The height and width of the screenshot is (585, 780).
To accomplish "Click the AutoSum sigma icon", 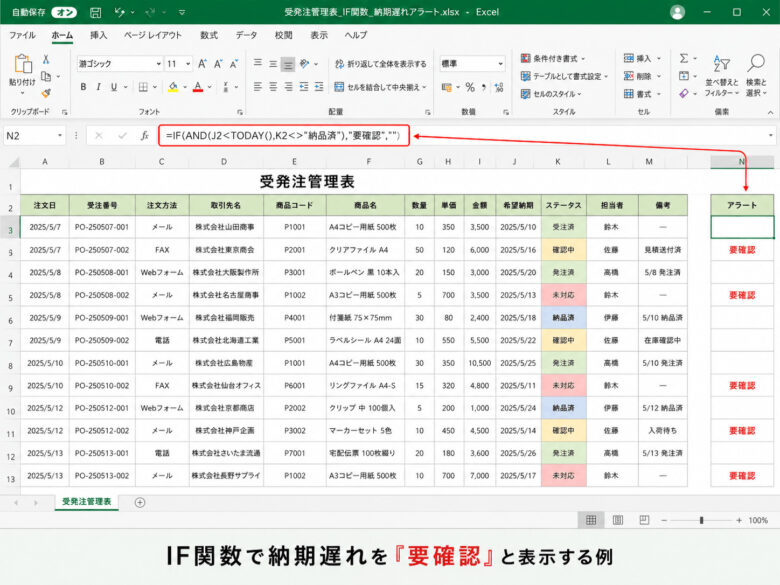I will click(684, 58).
